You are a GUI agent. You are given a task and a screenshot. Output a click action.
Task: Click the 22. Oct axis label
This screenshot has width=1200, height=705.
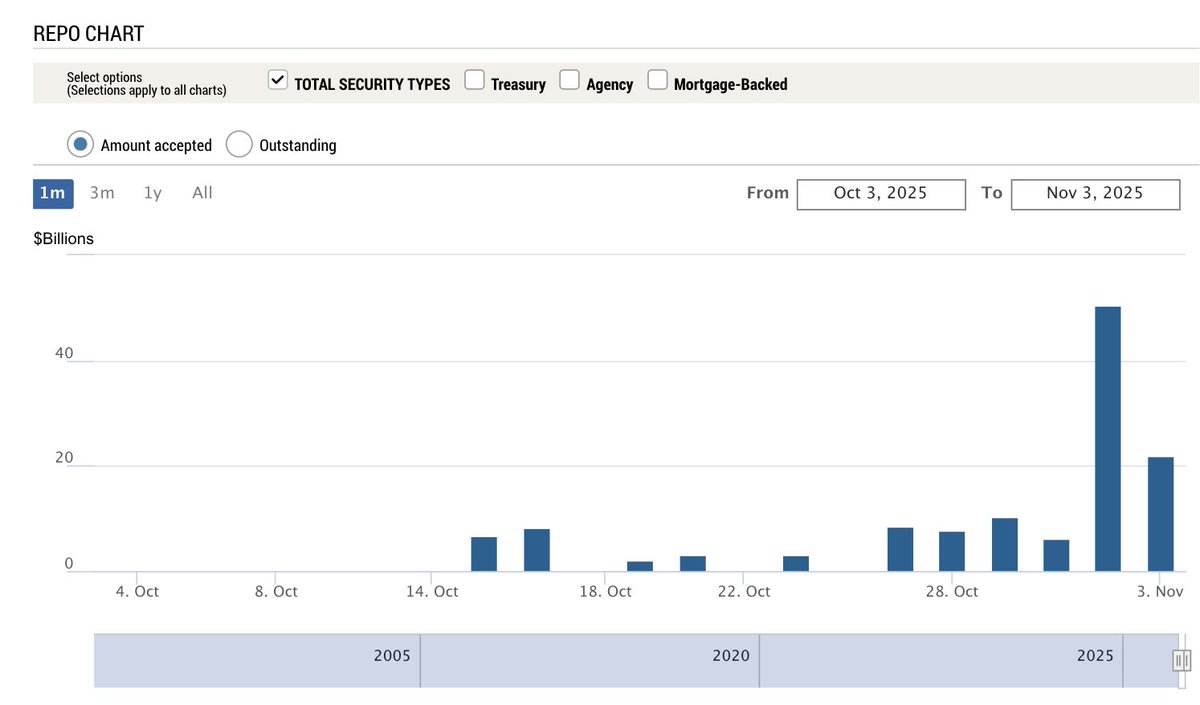click(x=744, y=591)
